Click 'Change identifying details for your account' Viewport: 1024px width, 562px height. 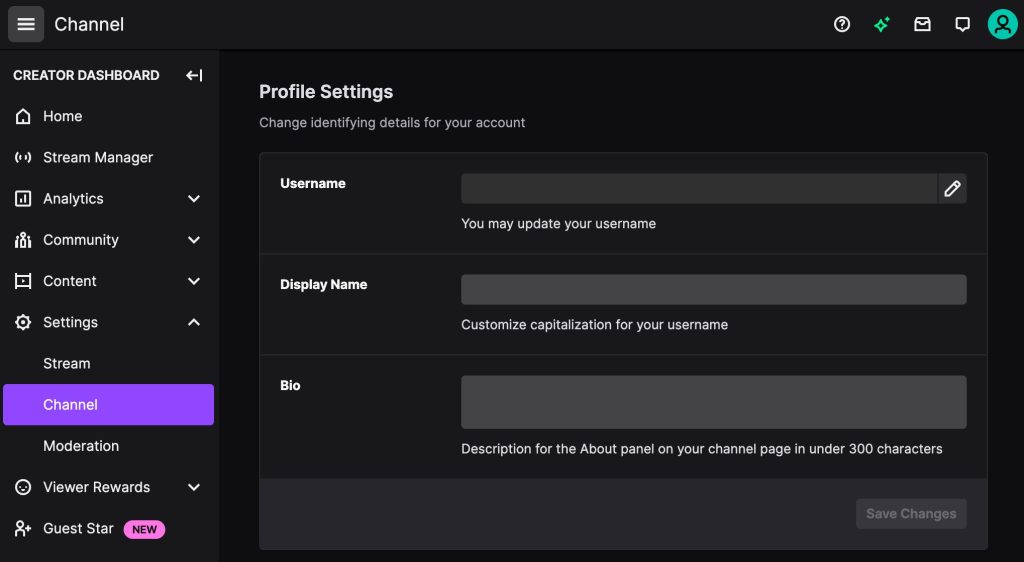pos(392,123)
